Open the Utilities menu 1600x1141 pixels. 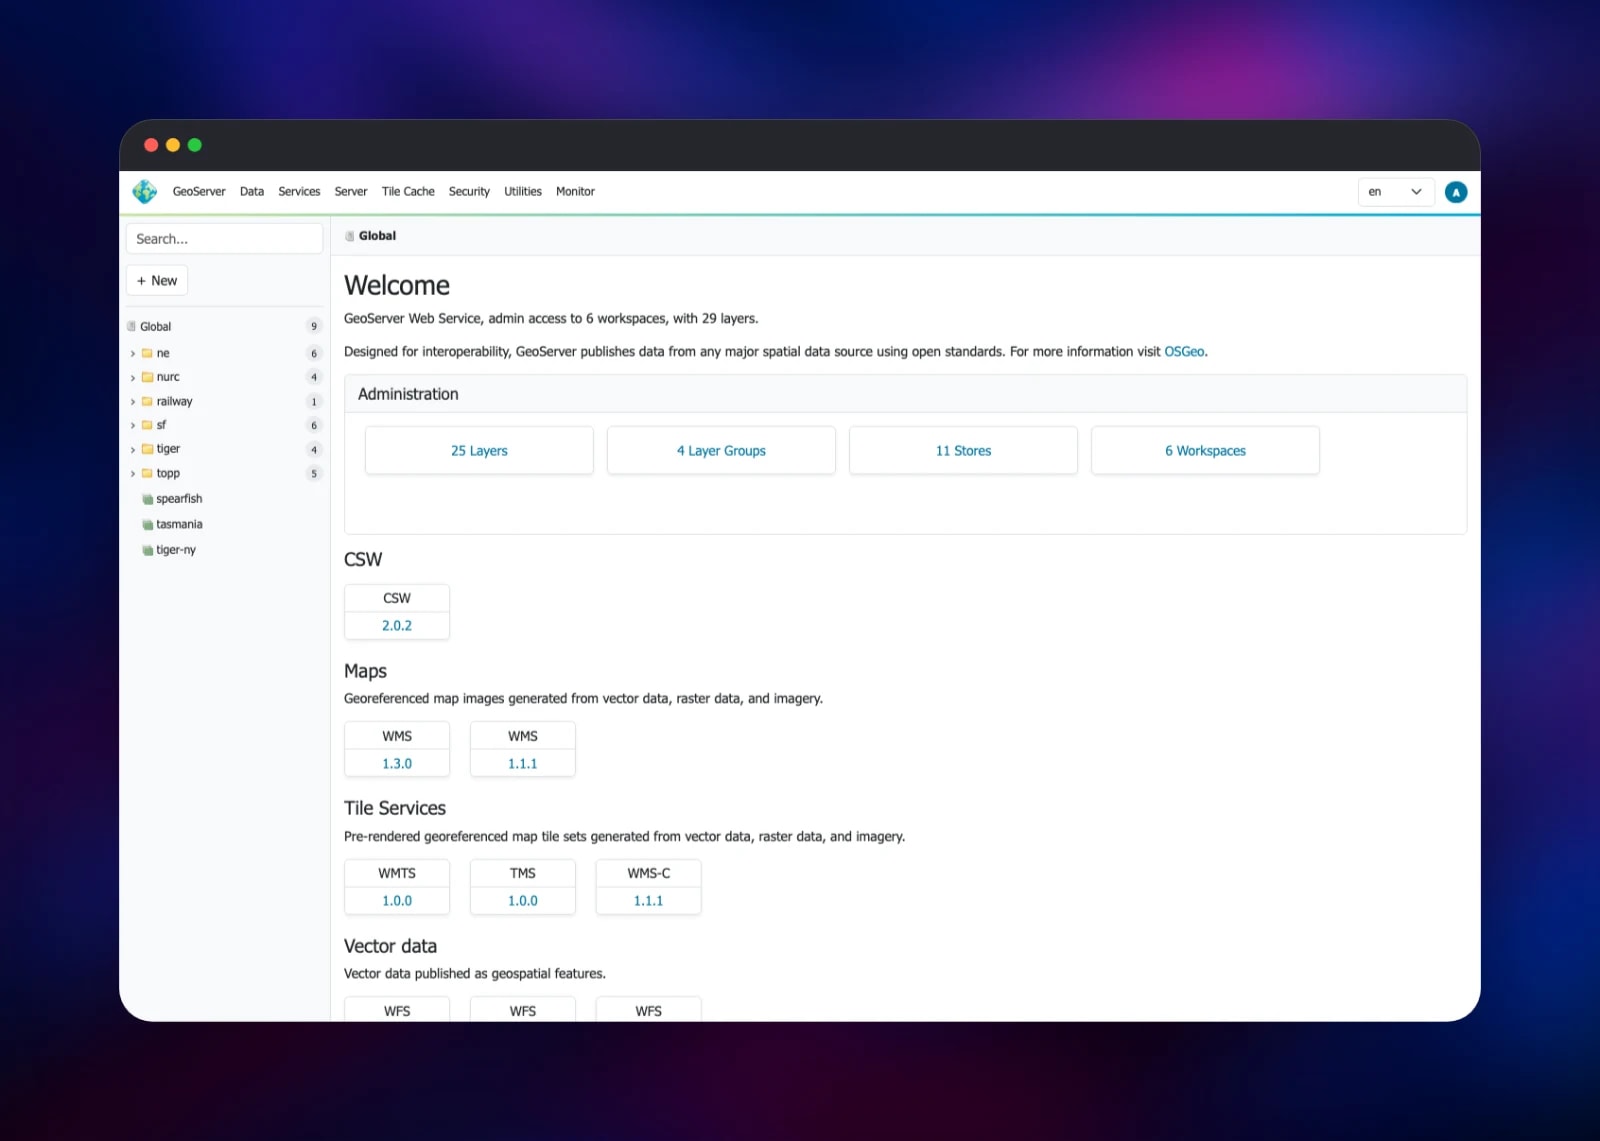click(523, 191)
